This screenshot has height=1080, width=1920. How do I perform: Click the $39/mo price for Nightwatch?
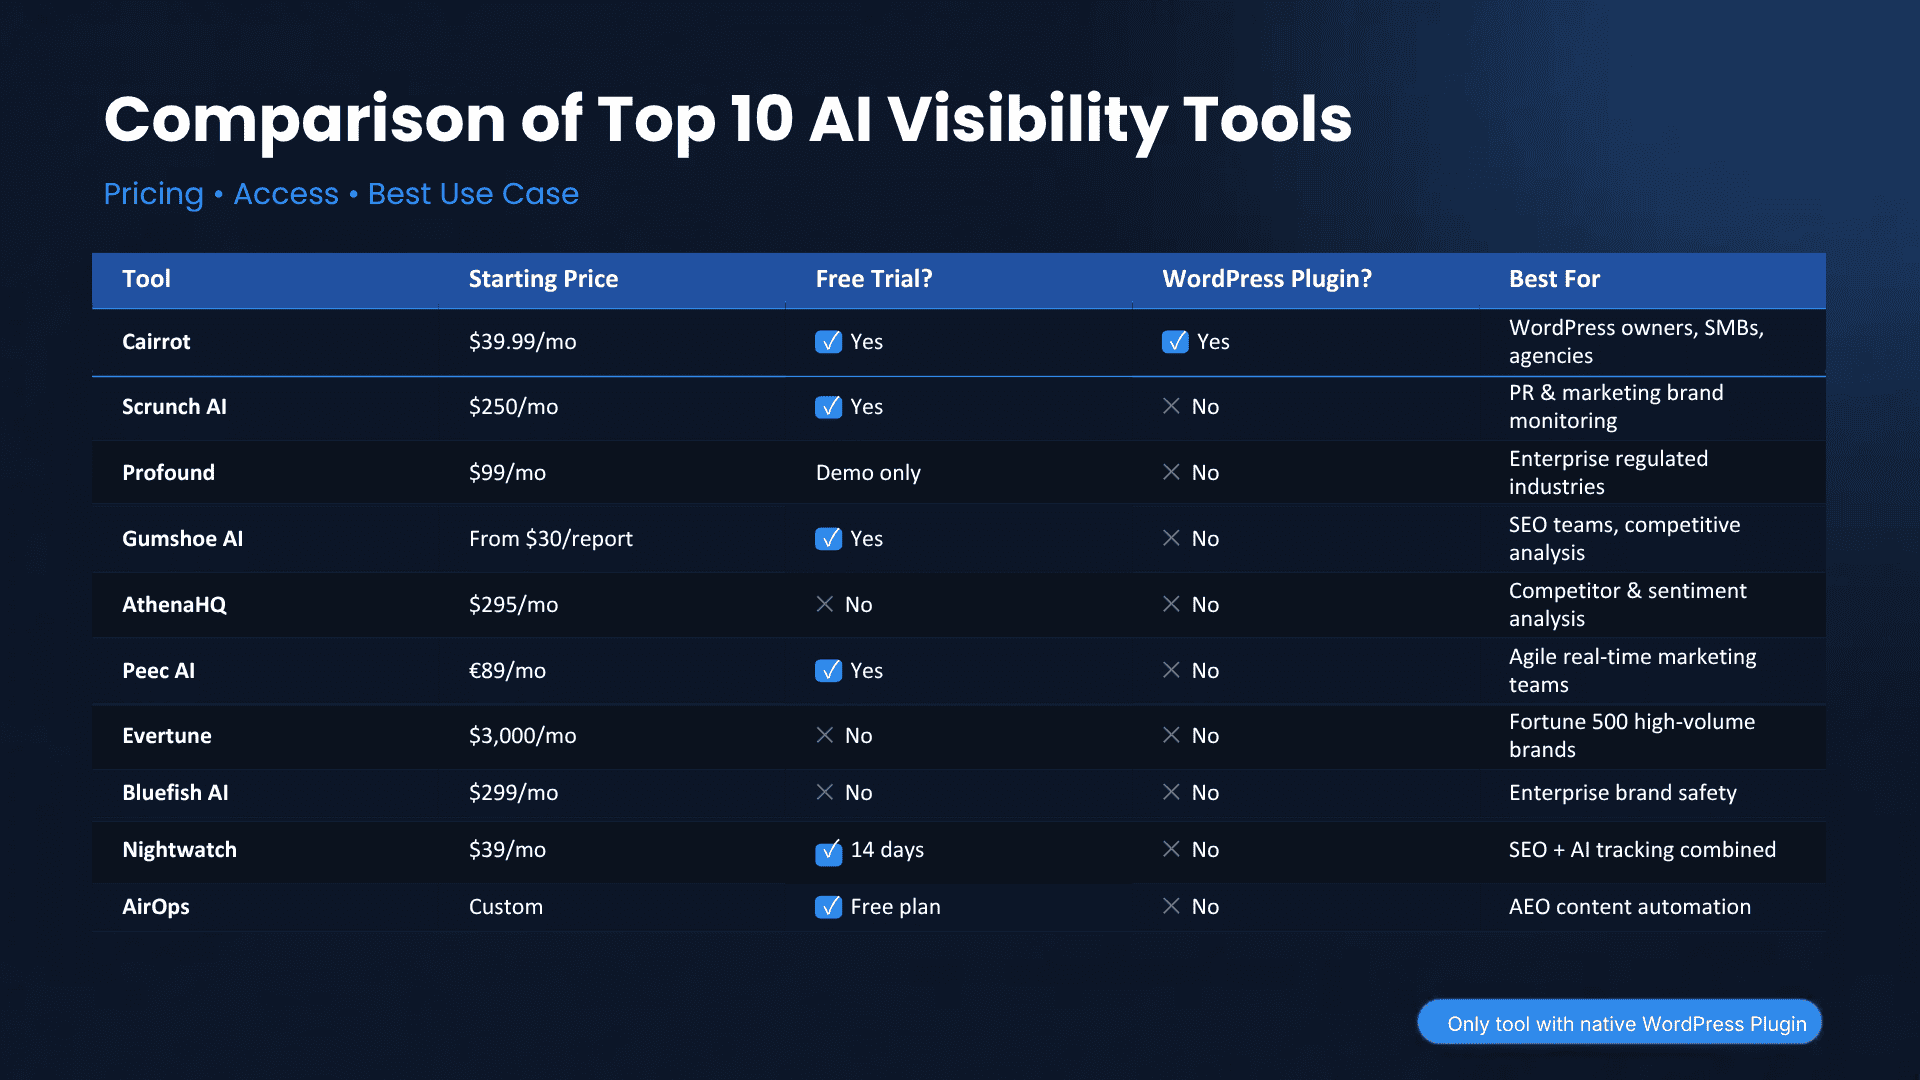[x=507, y=850]
